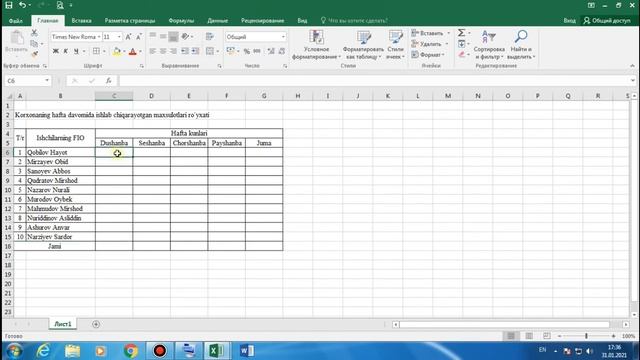Select the Лист1 sheet tab
The height and width of the screenshot is (360, 640).
click(x=63, y=324)
